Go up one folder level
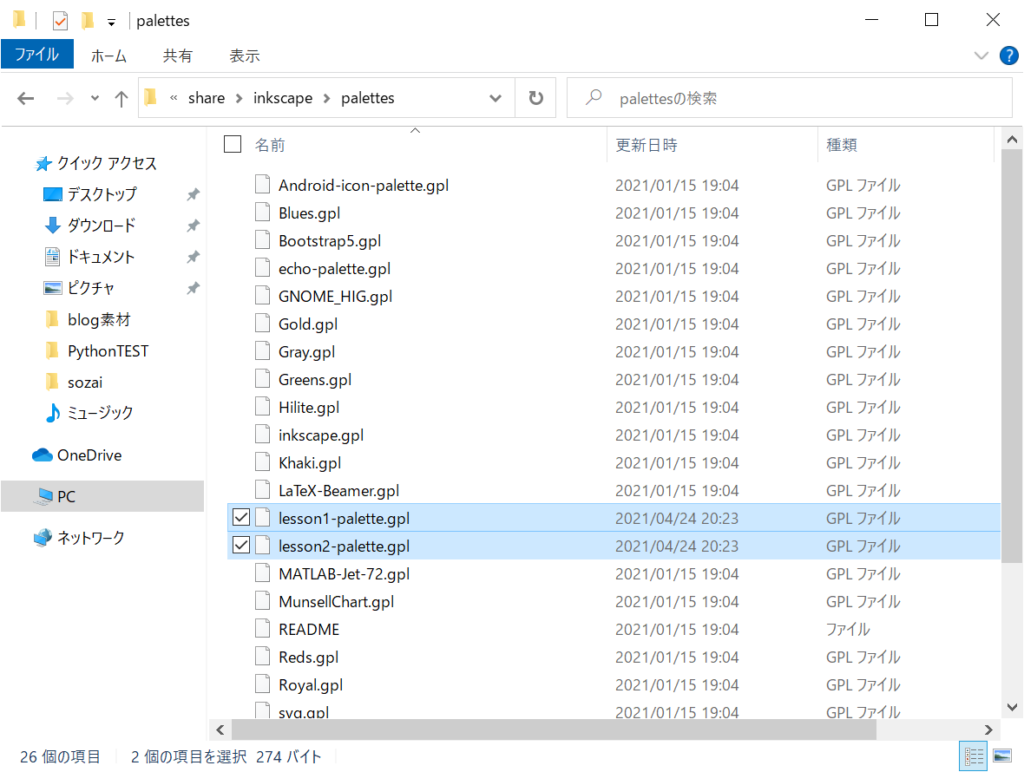This screenshot has height=772, width=1024. [121, 99]
